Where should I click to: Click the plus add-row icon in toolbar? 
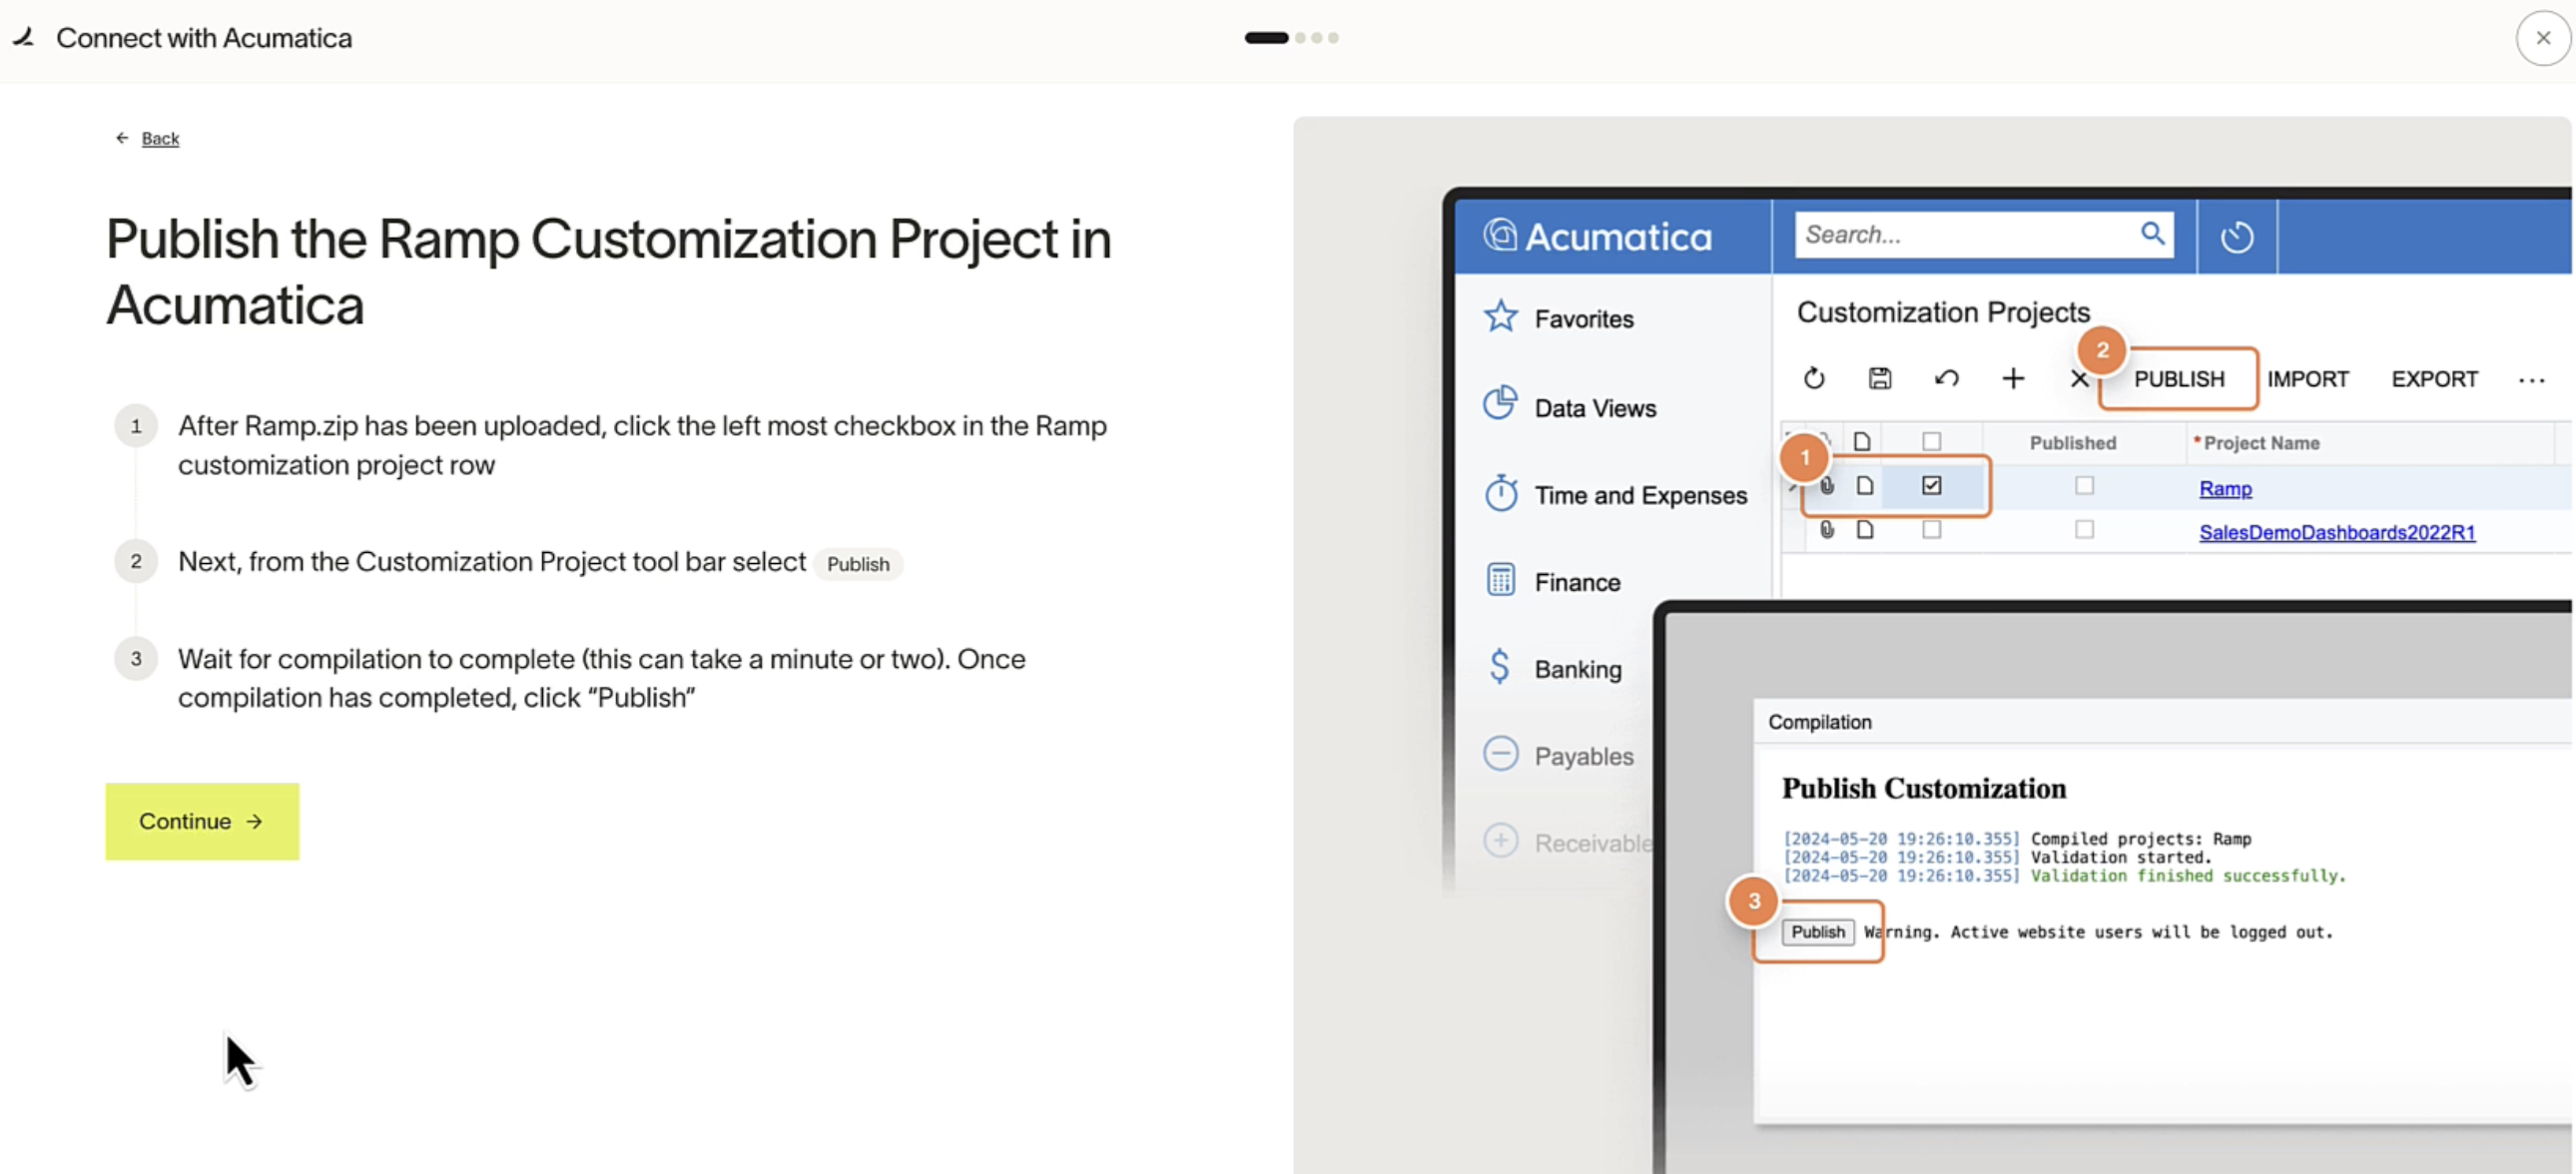tap(2013, 379)
